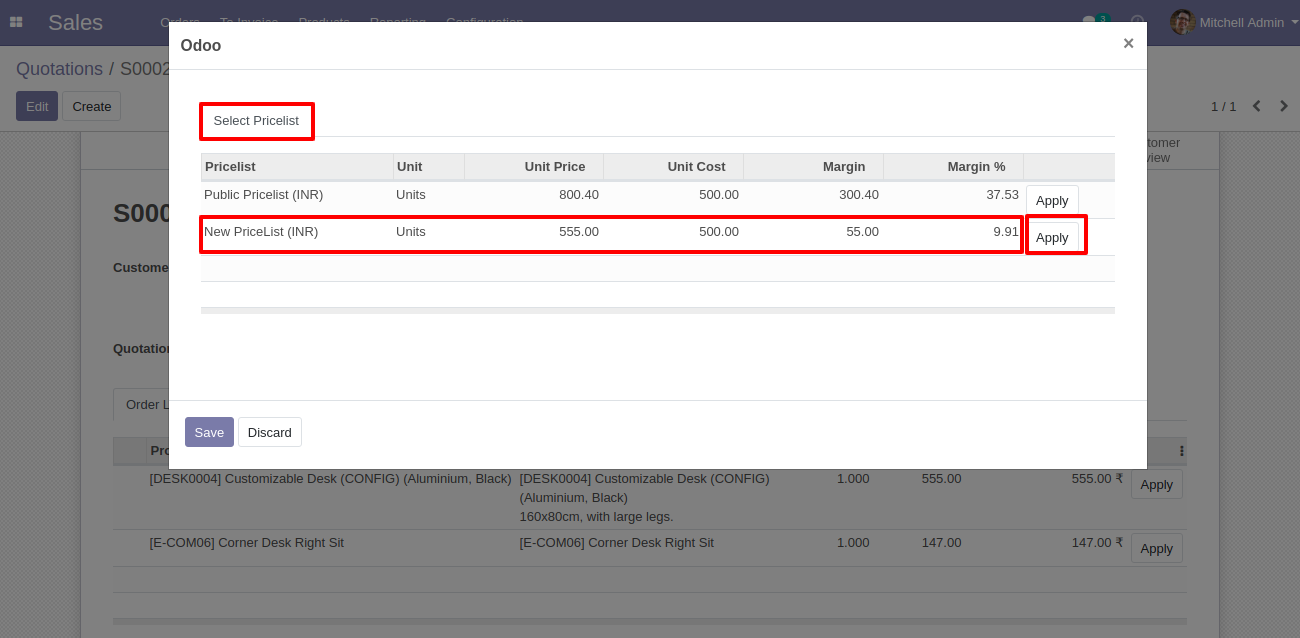Apply button for Customizable Desk order line

pyautogui.click(x=1157, y=485)
